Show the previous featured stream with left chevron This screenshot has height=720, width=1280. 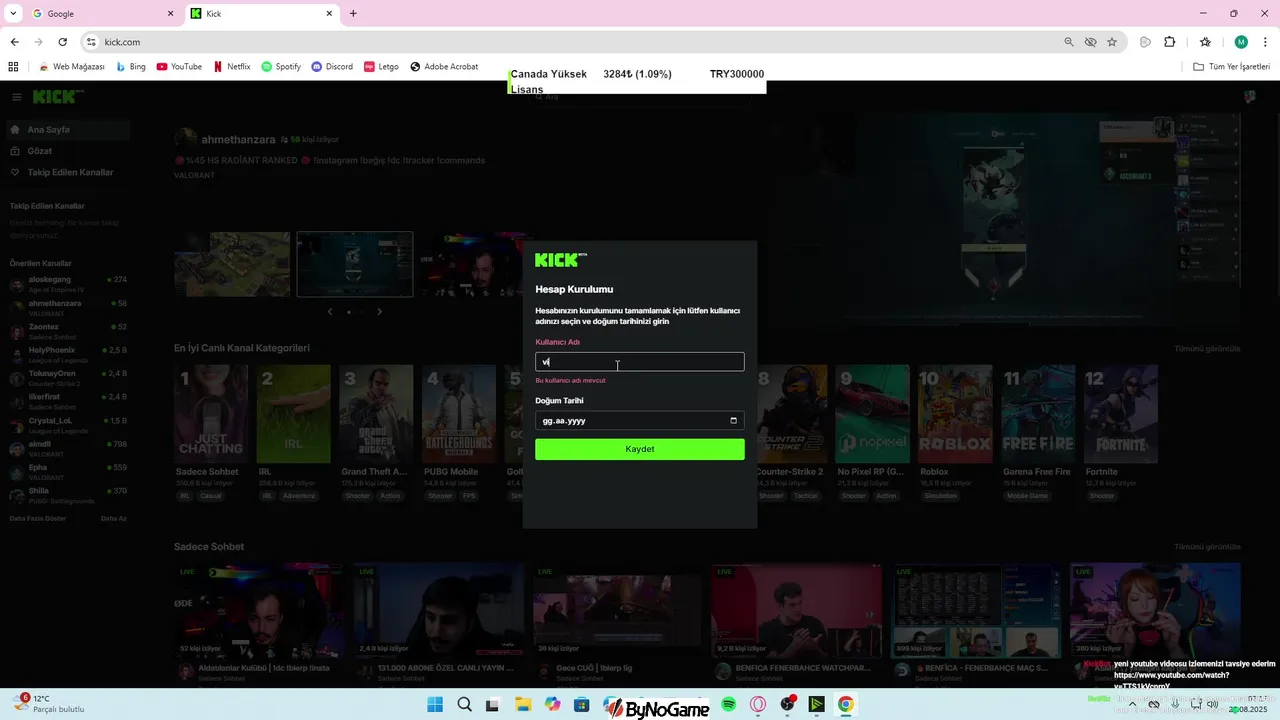click(x=331, y=312)
